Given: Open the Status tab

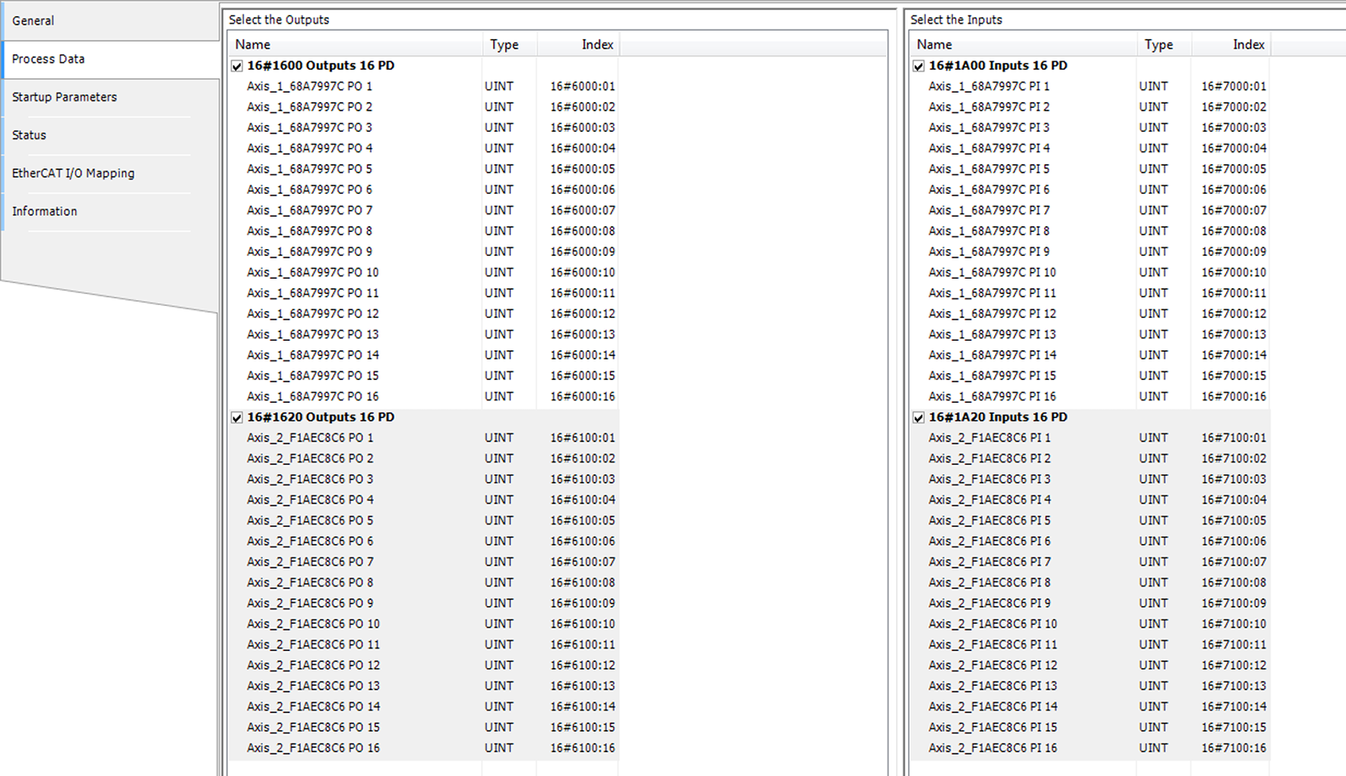Looking at the screenshot, I should pos(29,135).
